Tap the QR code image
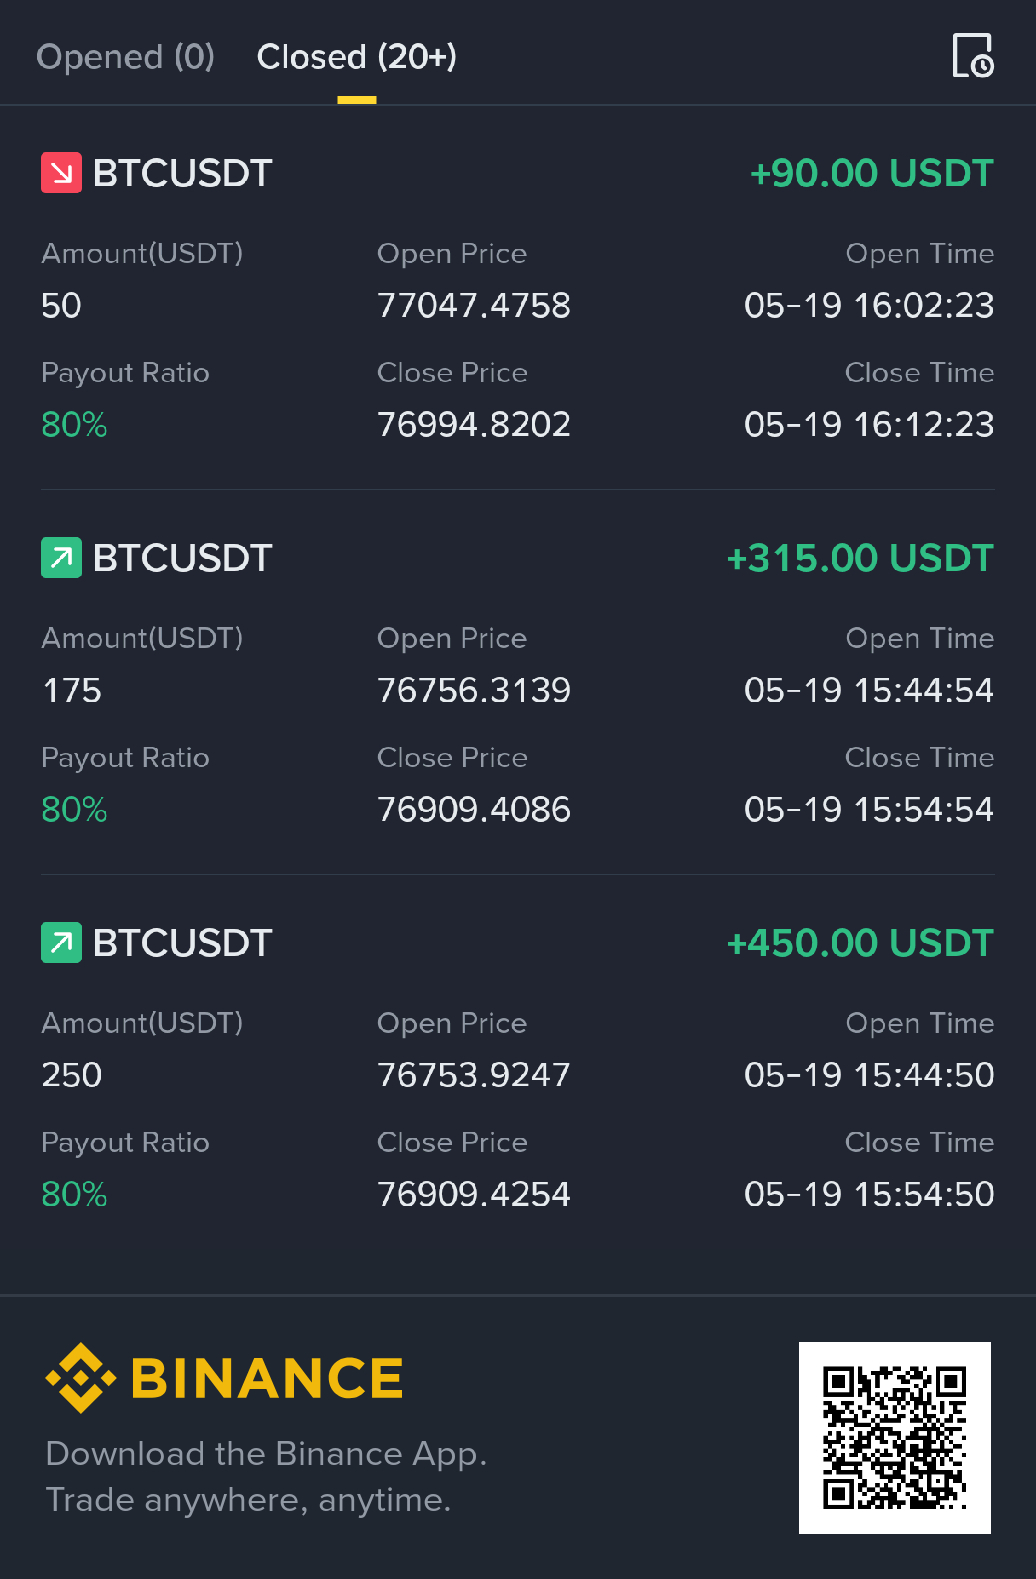This screenshot has width=1036, height=1579. pyautogui.click(x=895, y=1438)
